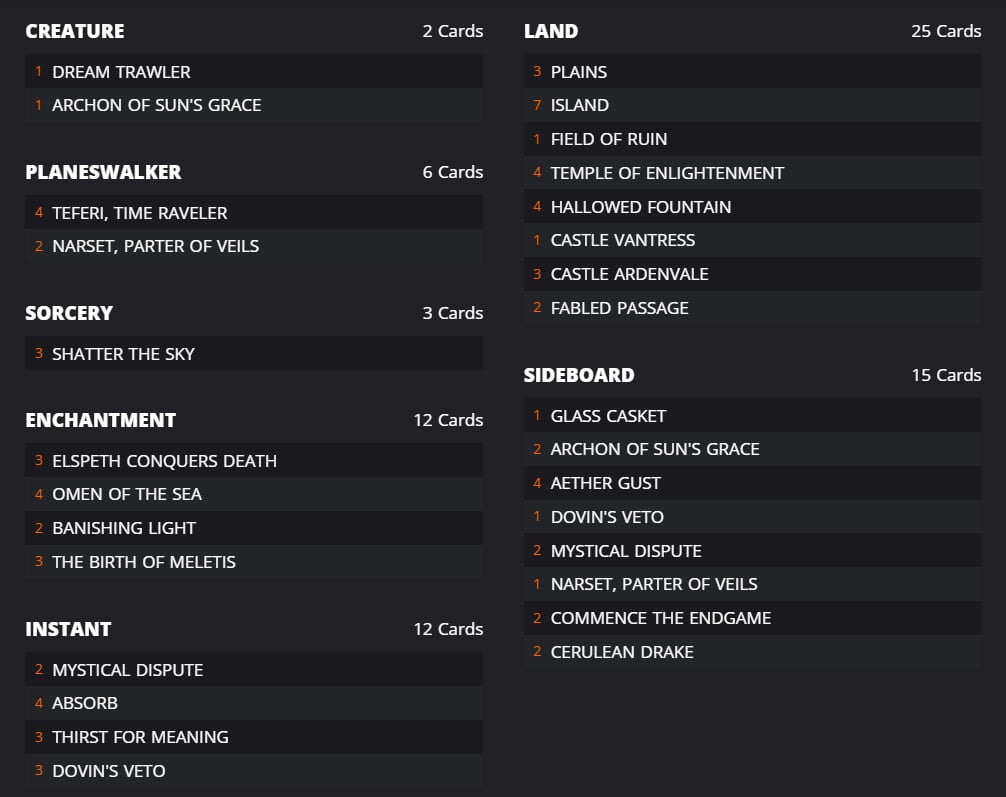Select Commence the Endgame card
This screenshot has width=1006, height=797.
(x=660, y=618)
